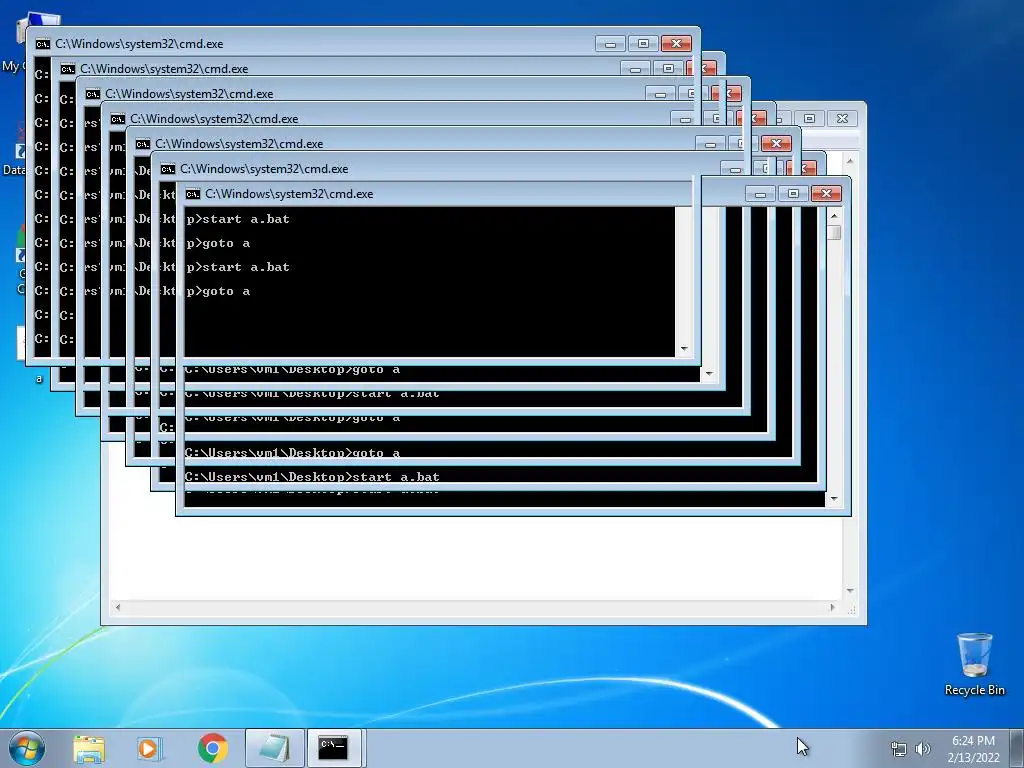Click the Notepad vertical scrollbar up arrow

pos(850,160)
